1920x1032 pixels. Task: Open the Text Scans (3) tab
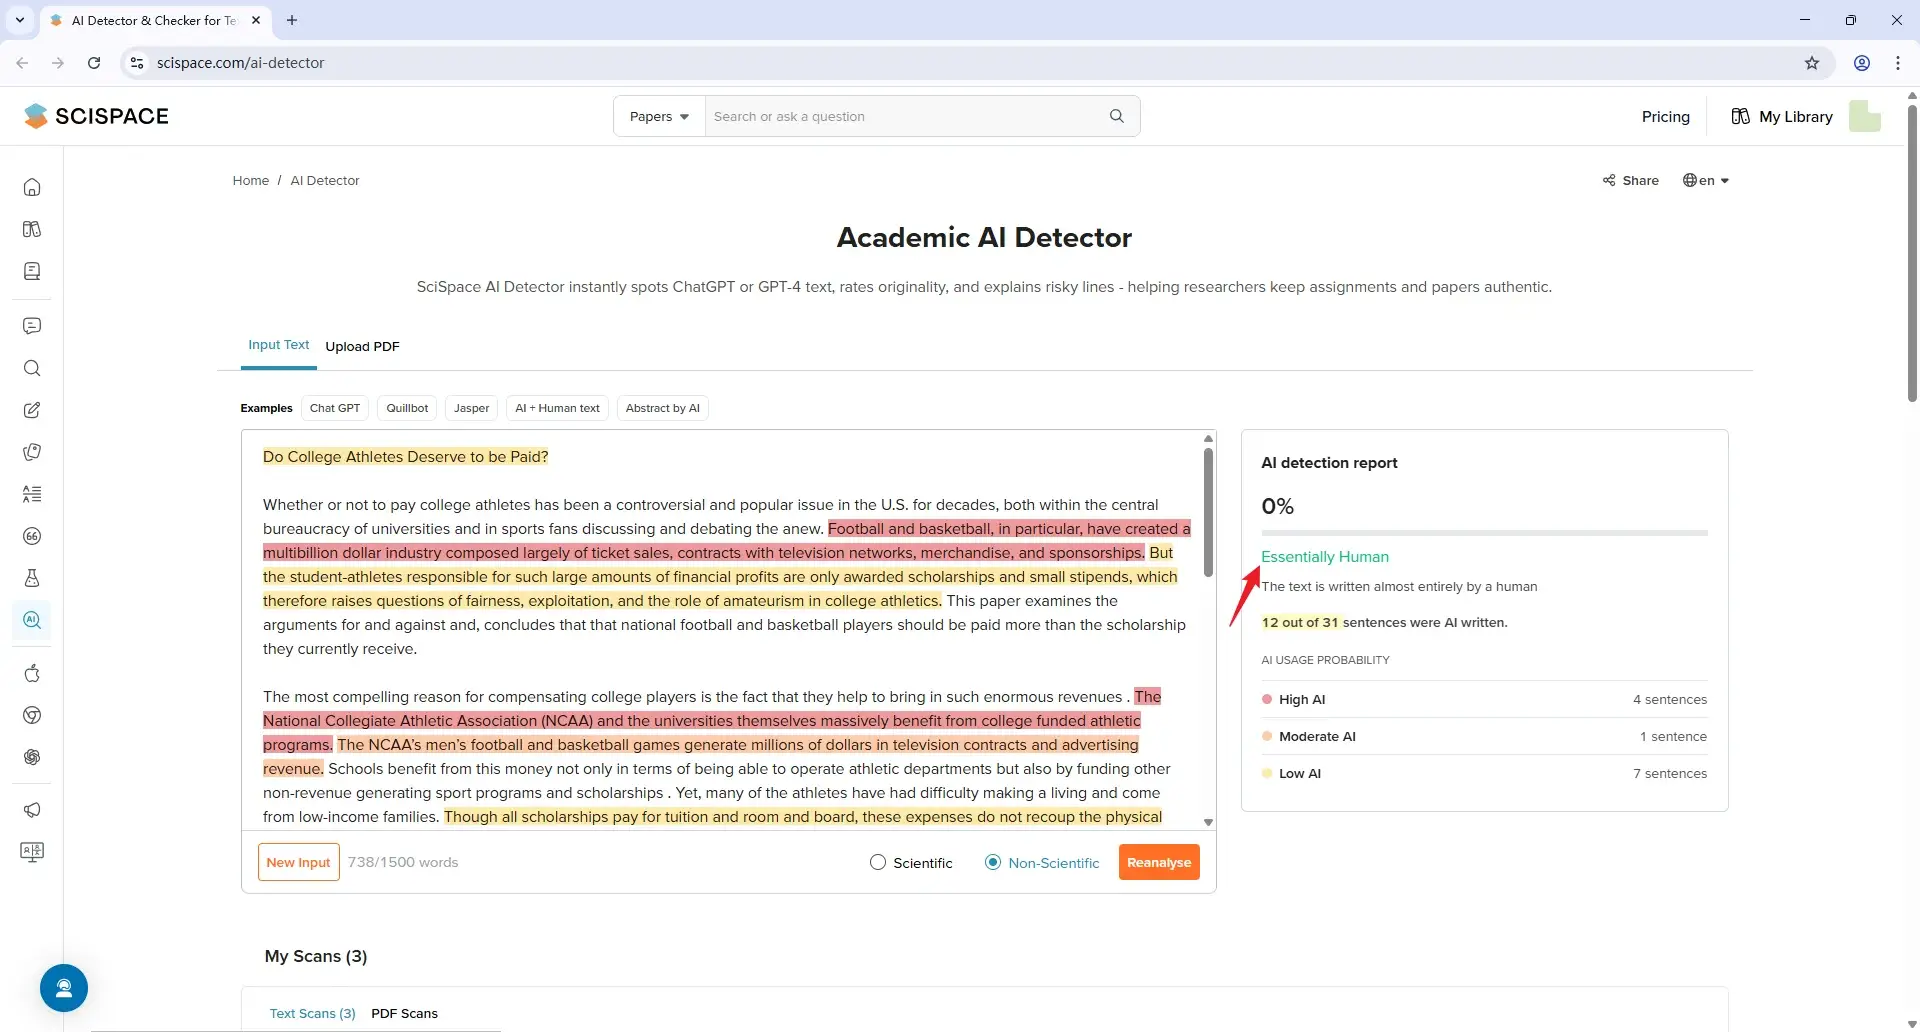click(x=313, y=1013)
